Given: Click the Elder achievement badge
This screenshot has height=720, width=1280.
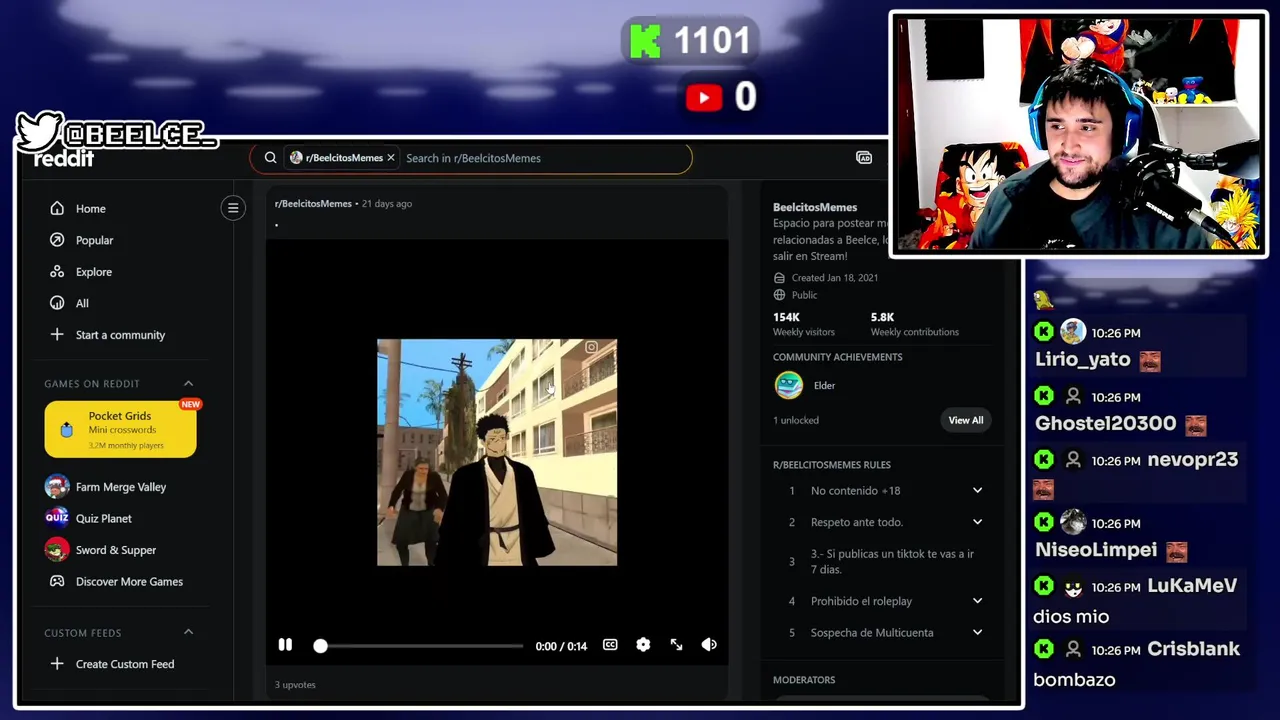Looking at the screenshot, I should [789, 385].
